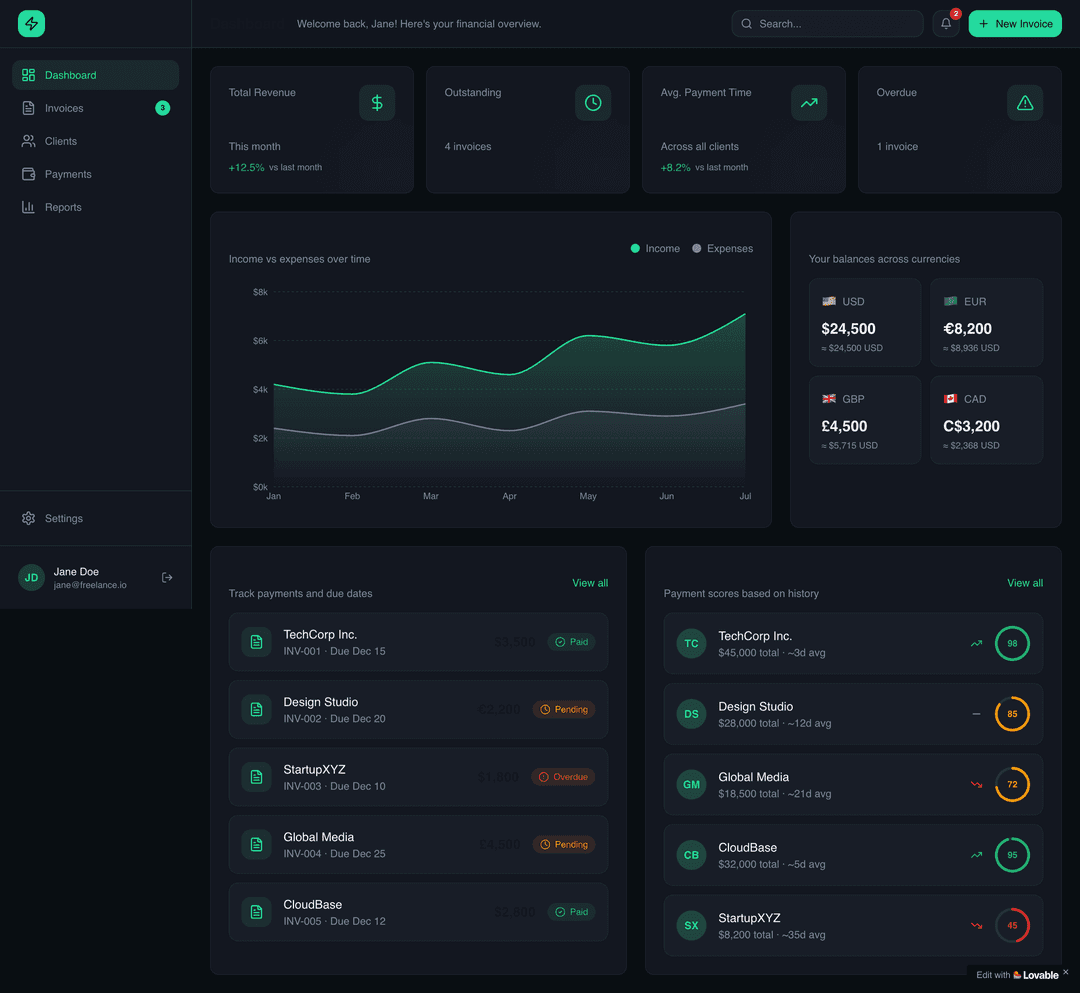Open Clients via its sidebar icon
This screenshot has height=993, width=1080.
click(28, 141)
